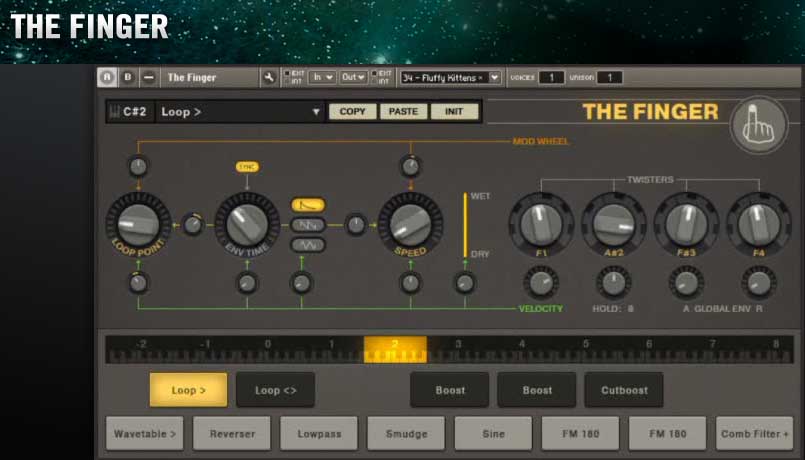Select INT radio for In
805x460 pixels.
(x=288, y=81)
